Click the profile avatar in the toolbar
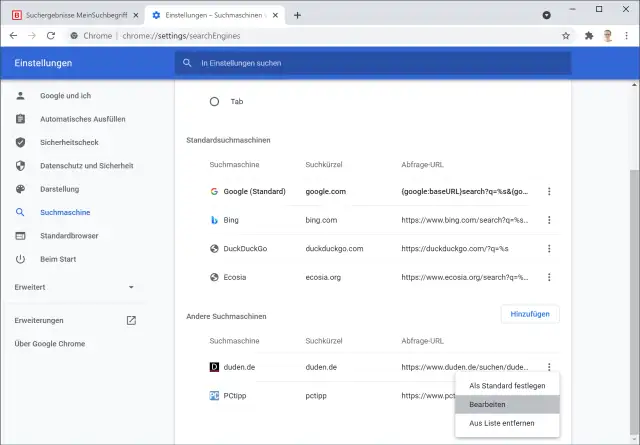Image resolution: width=640 pixels, height=445 pixels. click(608, 35)
